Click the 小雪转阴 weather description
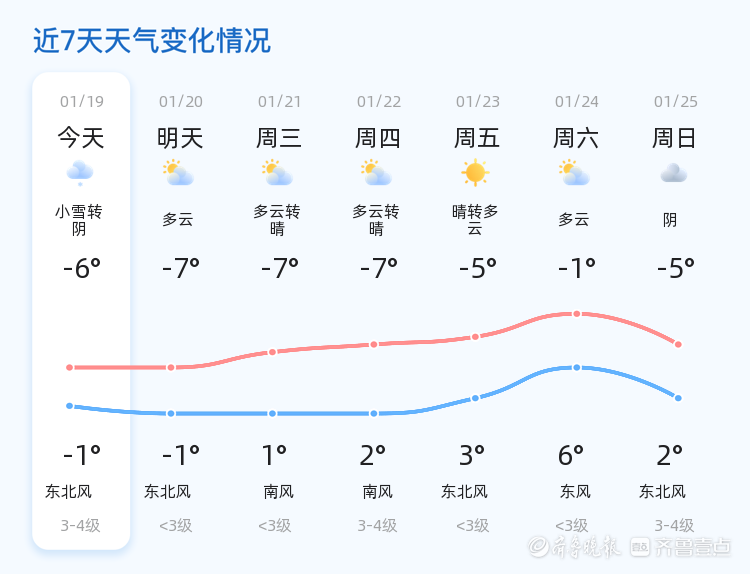 pos(79,220)
